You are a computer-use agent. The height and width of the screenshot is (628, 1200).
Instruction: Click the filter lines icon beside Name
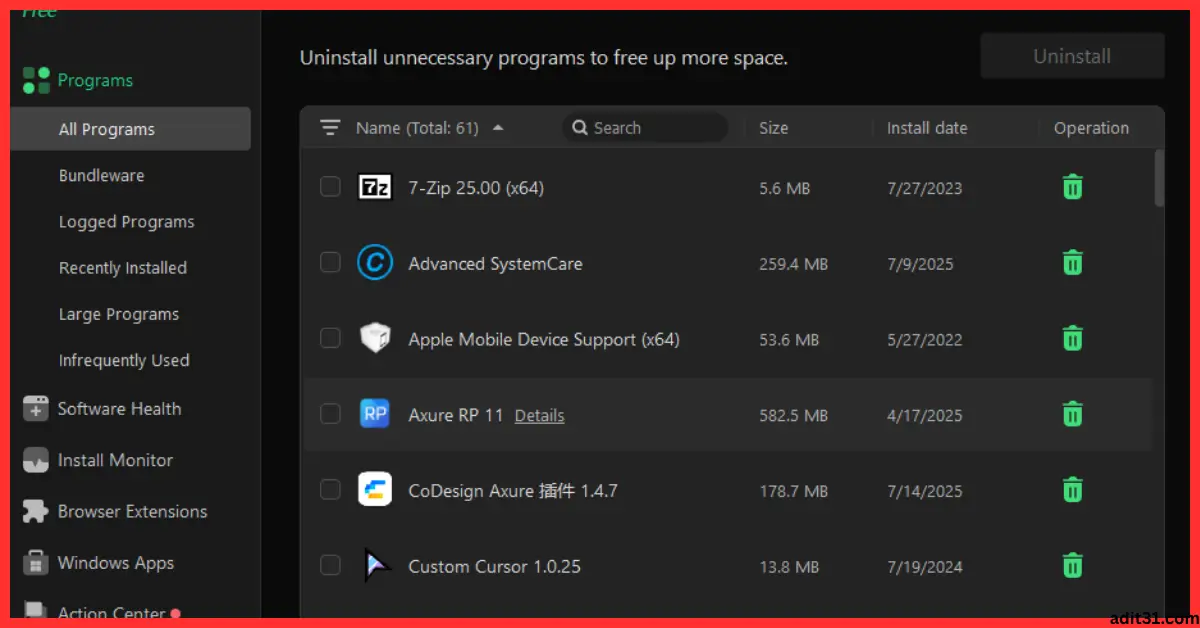tap(330, 128)
